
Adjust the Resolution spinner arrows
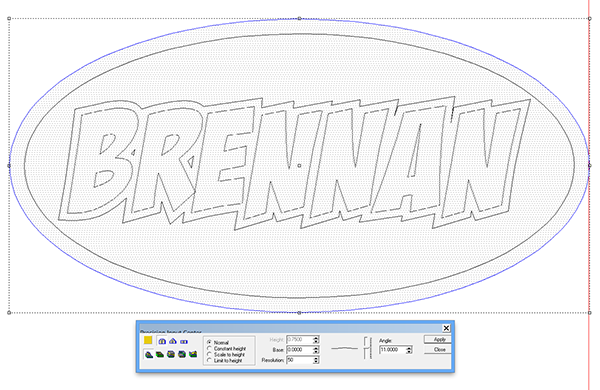point(316,360)
